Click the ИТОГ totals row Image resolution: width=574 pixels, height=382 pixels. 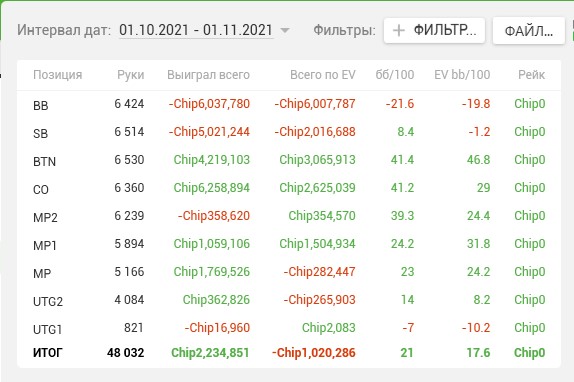coord(289,353)
